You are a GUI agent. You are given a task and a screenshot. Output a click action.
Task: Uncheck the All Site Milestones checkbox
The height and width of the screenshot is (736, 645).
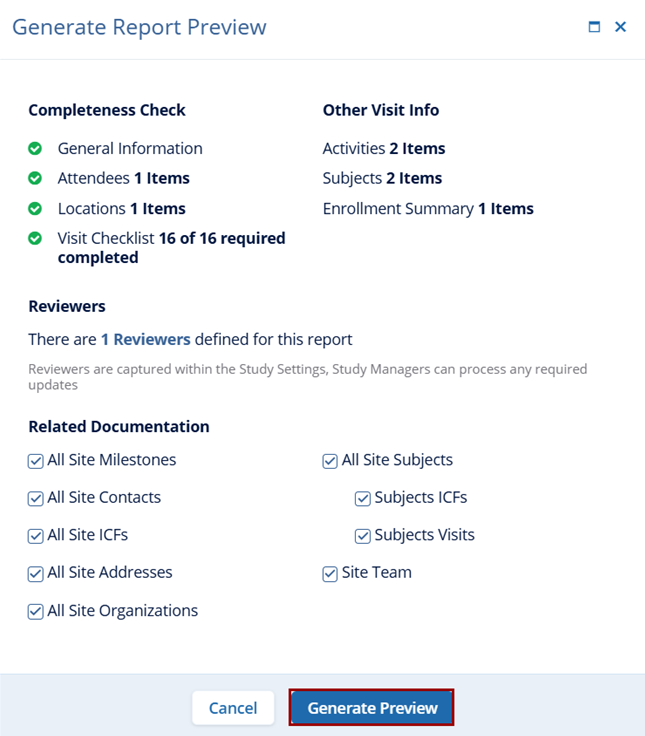[x=36, y=461]
